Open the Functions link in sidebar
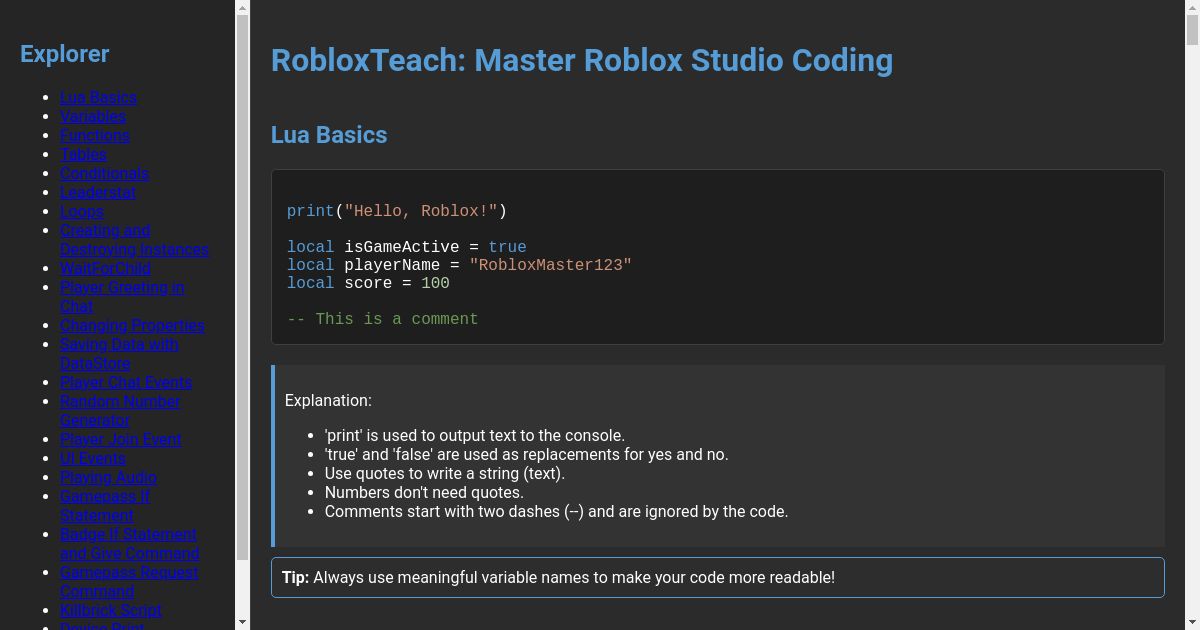This screenshot has height=630, width=1200. tap(95, 135)
